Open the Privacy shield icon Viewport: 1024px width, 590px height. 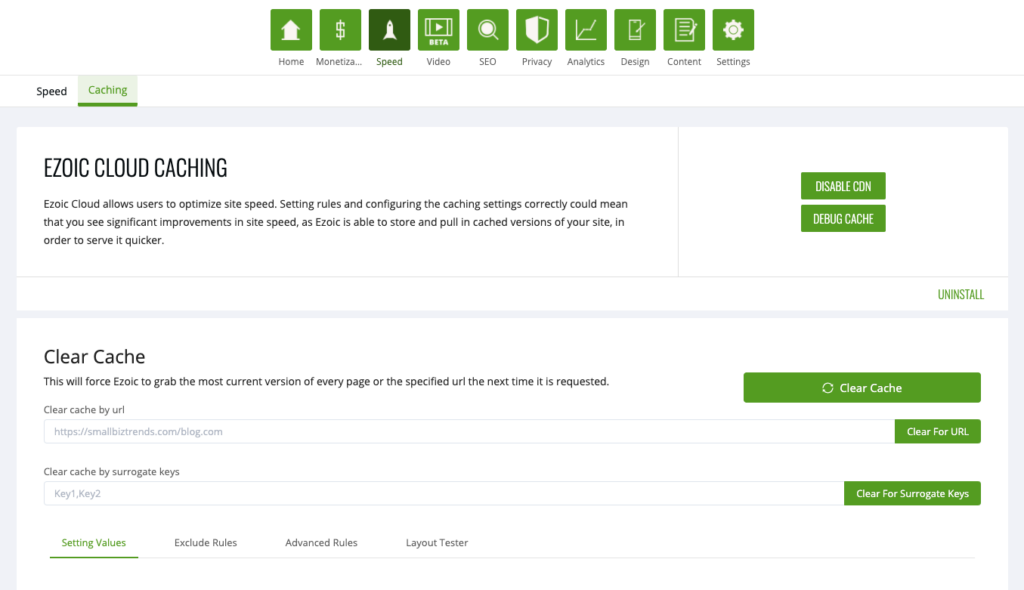coord(536,29)
